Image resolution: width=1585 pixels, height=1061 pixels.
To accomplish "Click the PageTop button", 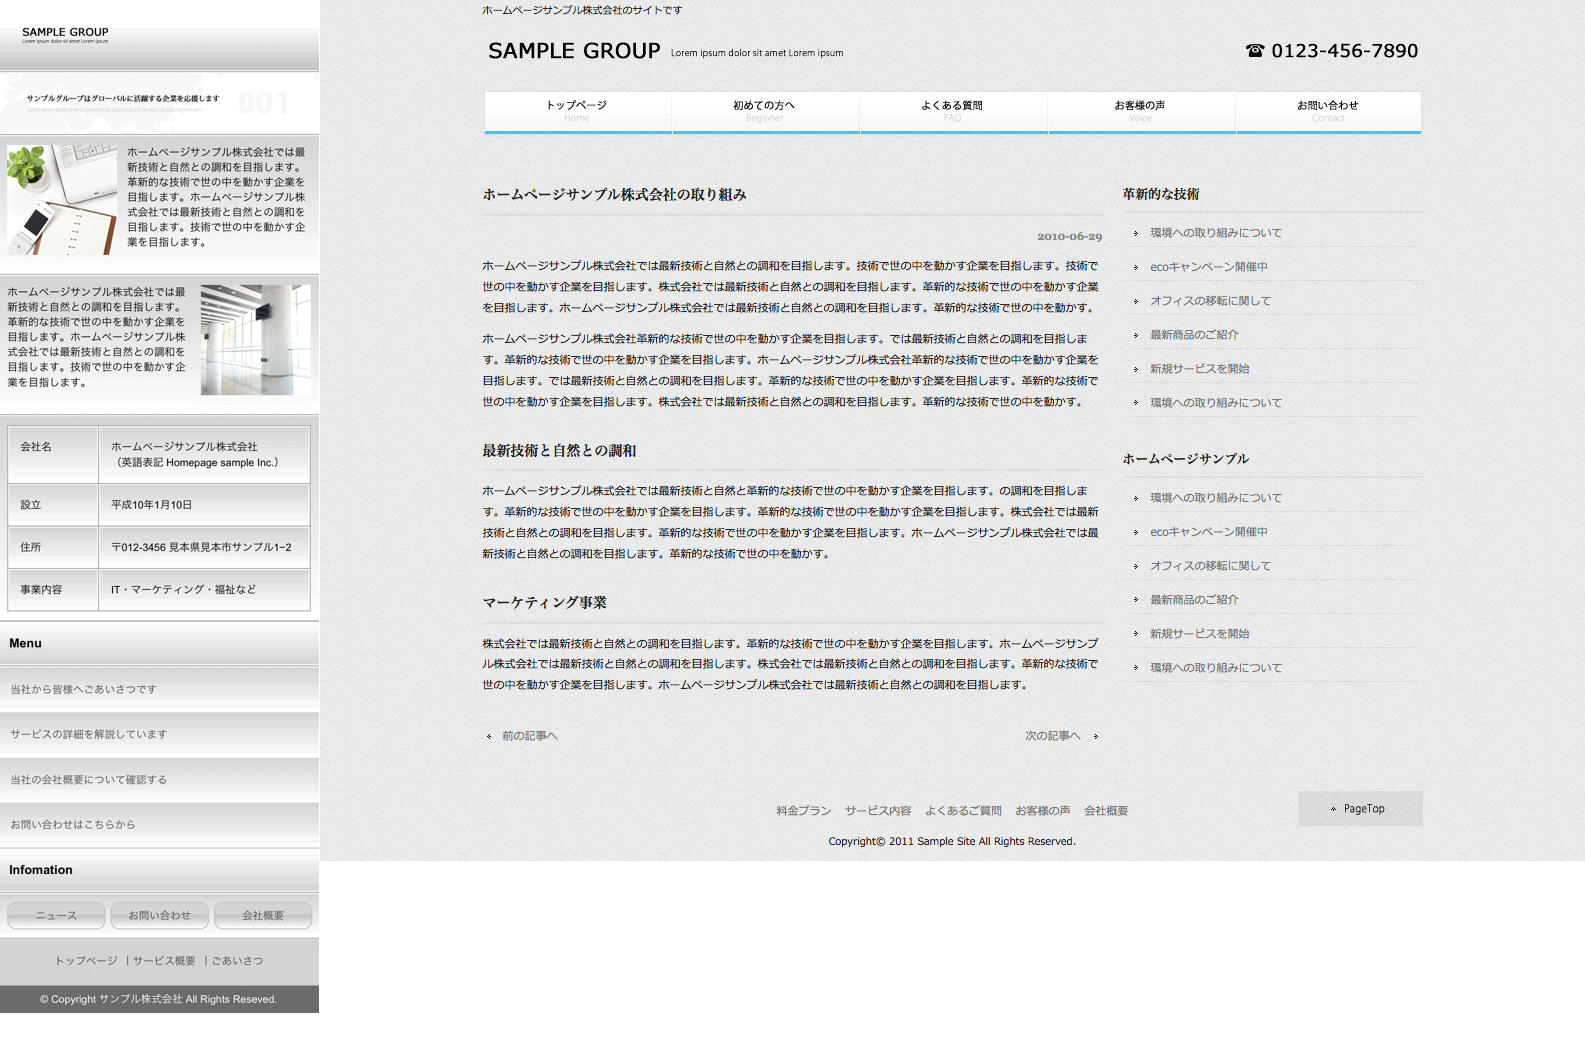I will tap(1360, 809).
